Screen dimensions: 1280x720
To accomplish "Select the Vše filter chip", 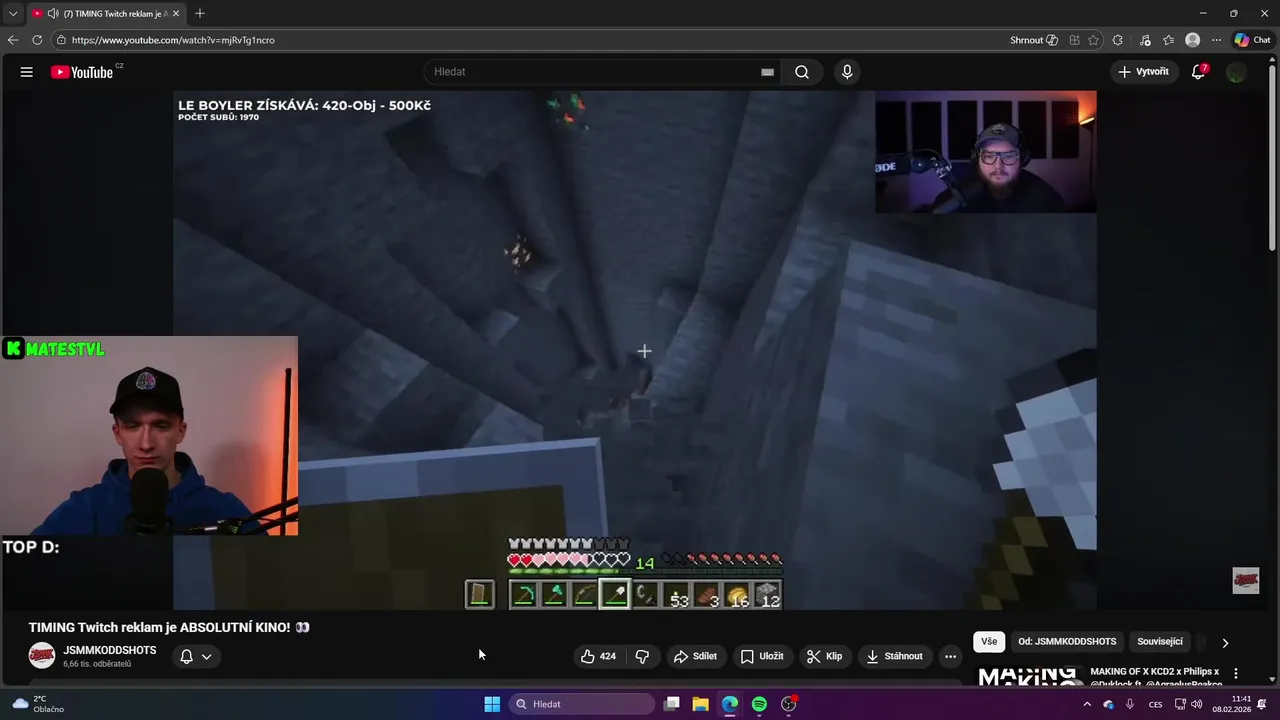I will (x=989, y=642).
